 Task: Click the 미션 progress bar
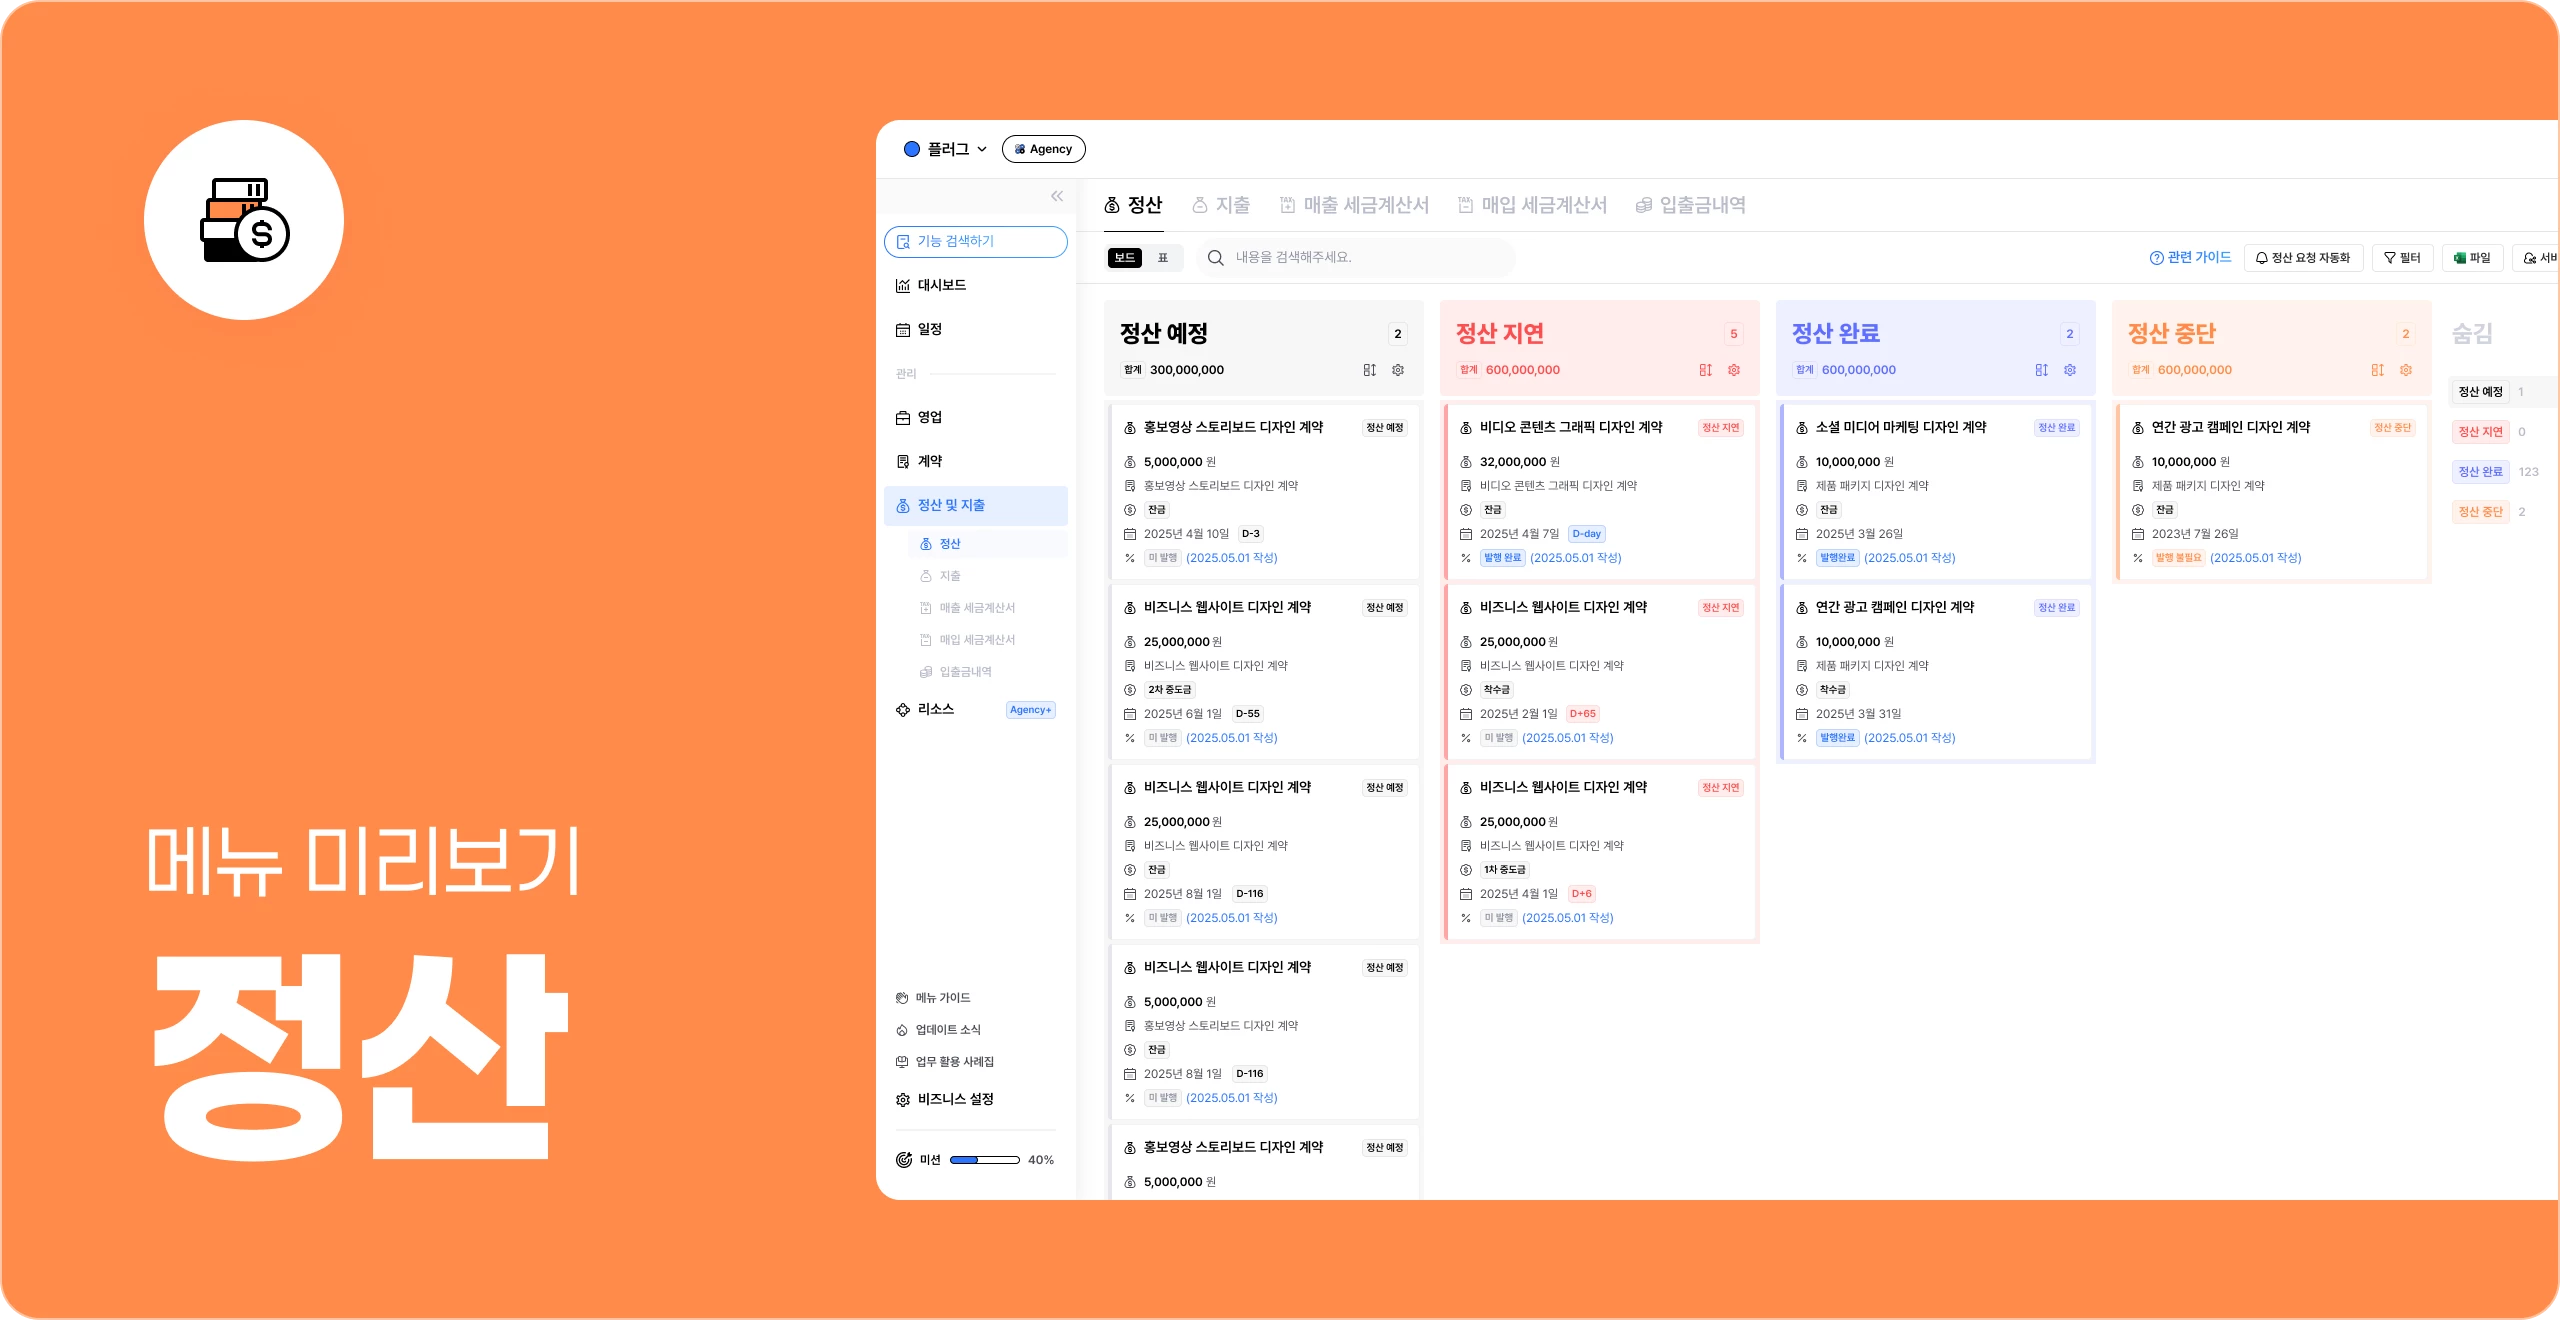click(x=984, y=1160)
